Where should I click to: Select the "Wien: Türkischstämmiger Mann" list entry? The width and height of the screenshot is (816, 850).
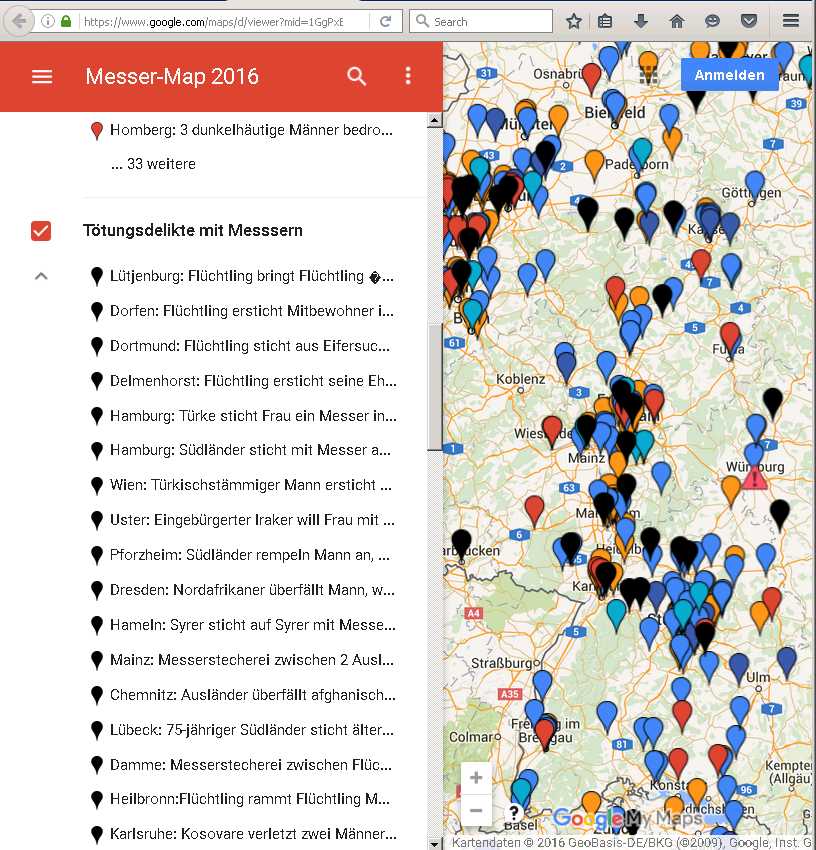251,486
